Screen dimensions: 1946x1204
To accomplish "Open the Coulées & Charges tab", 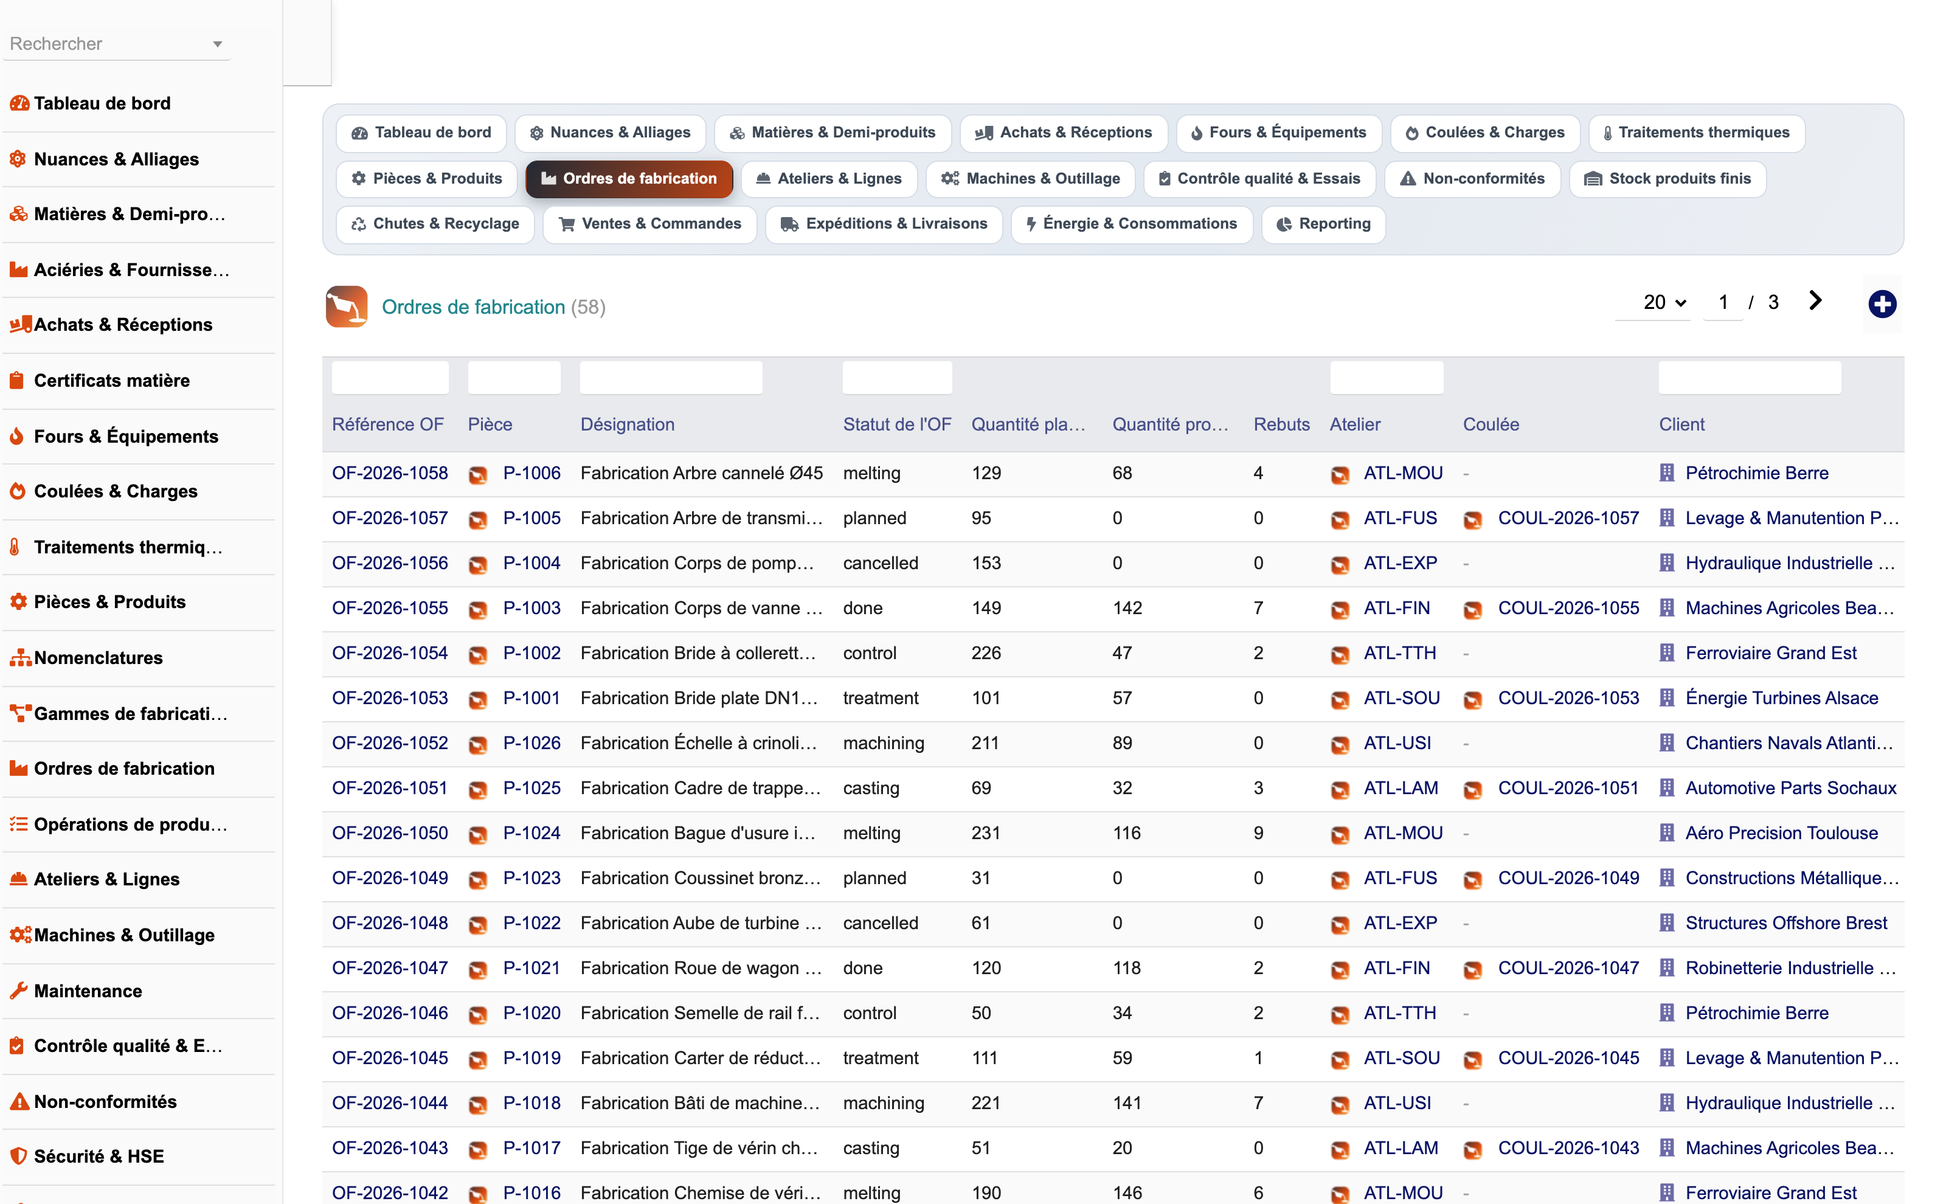I will [x=1485, y=133].
